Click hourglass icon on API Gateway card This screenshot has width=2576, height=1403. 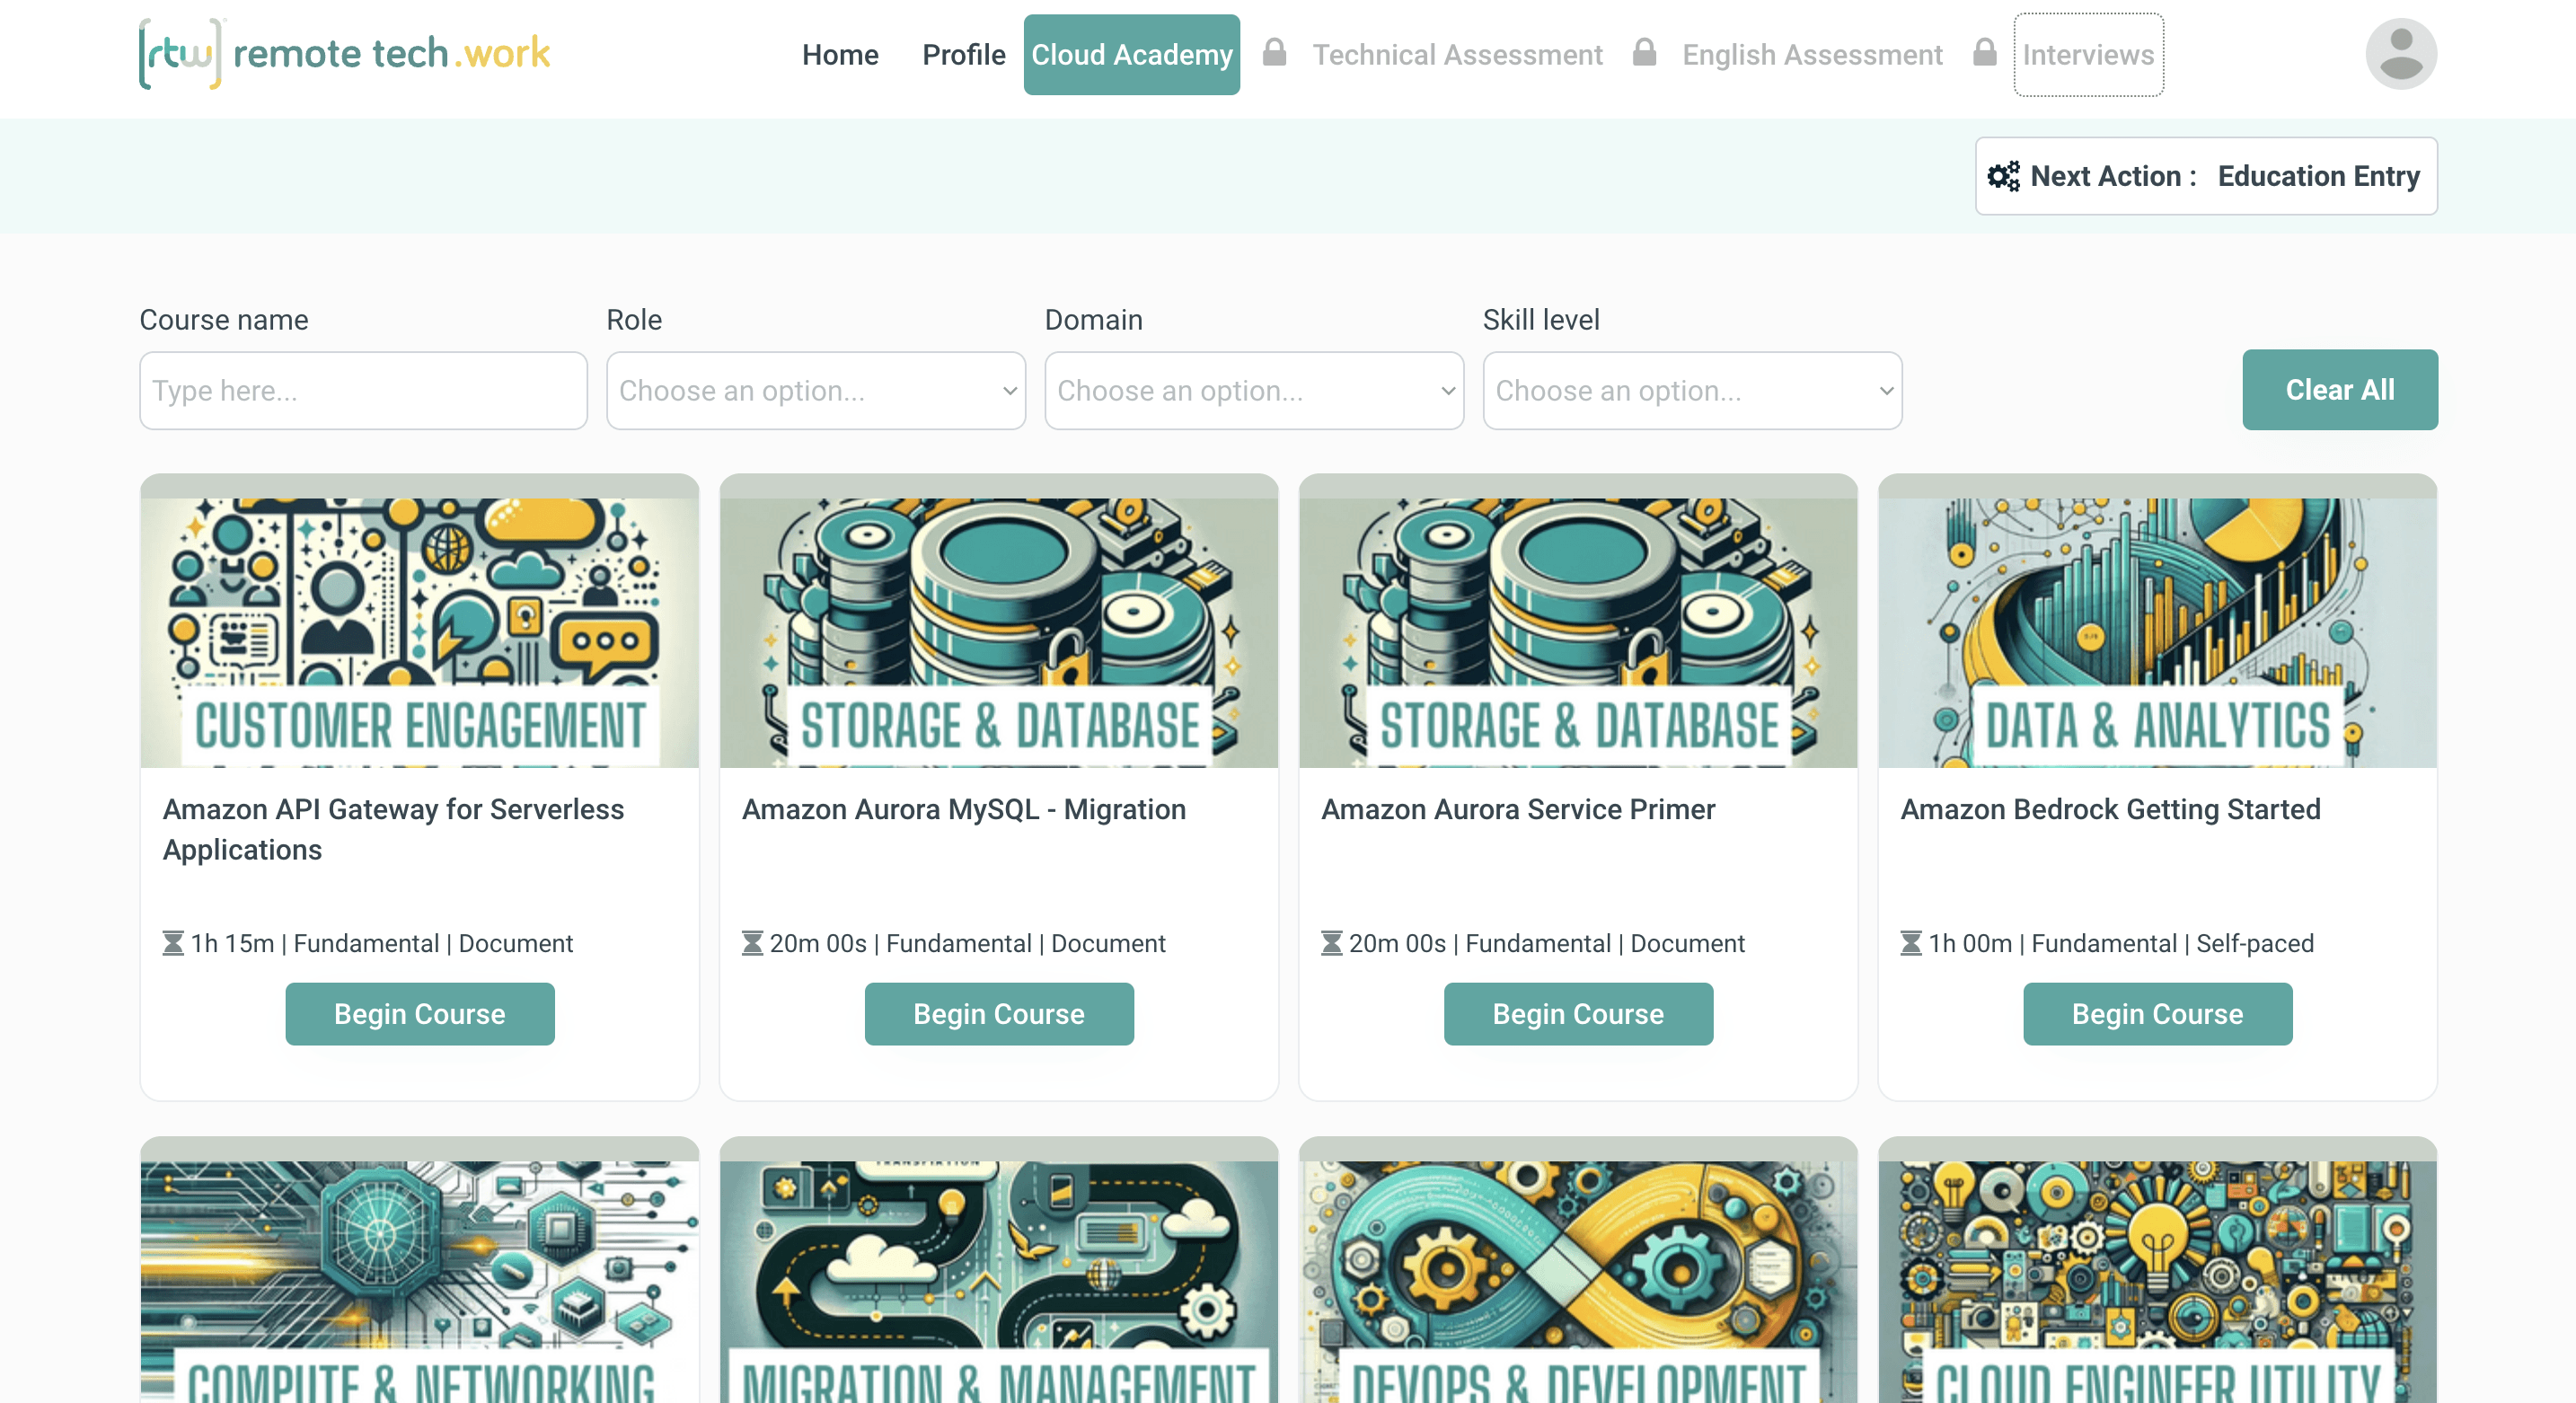173,943
